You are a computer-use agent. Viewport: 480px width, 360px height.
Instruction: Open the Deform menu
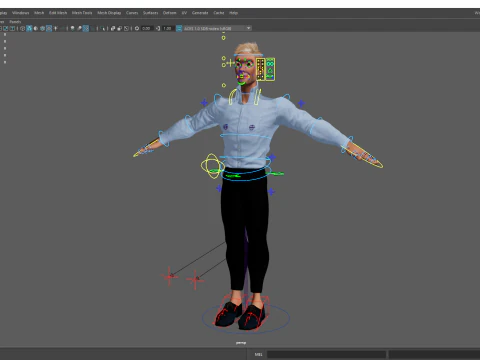pos(169,13)
